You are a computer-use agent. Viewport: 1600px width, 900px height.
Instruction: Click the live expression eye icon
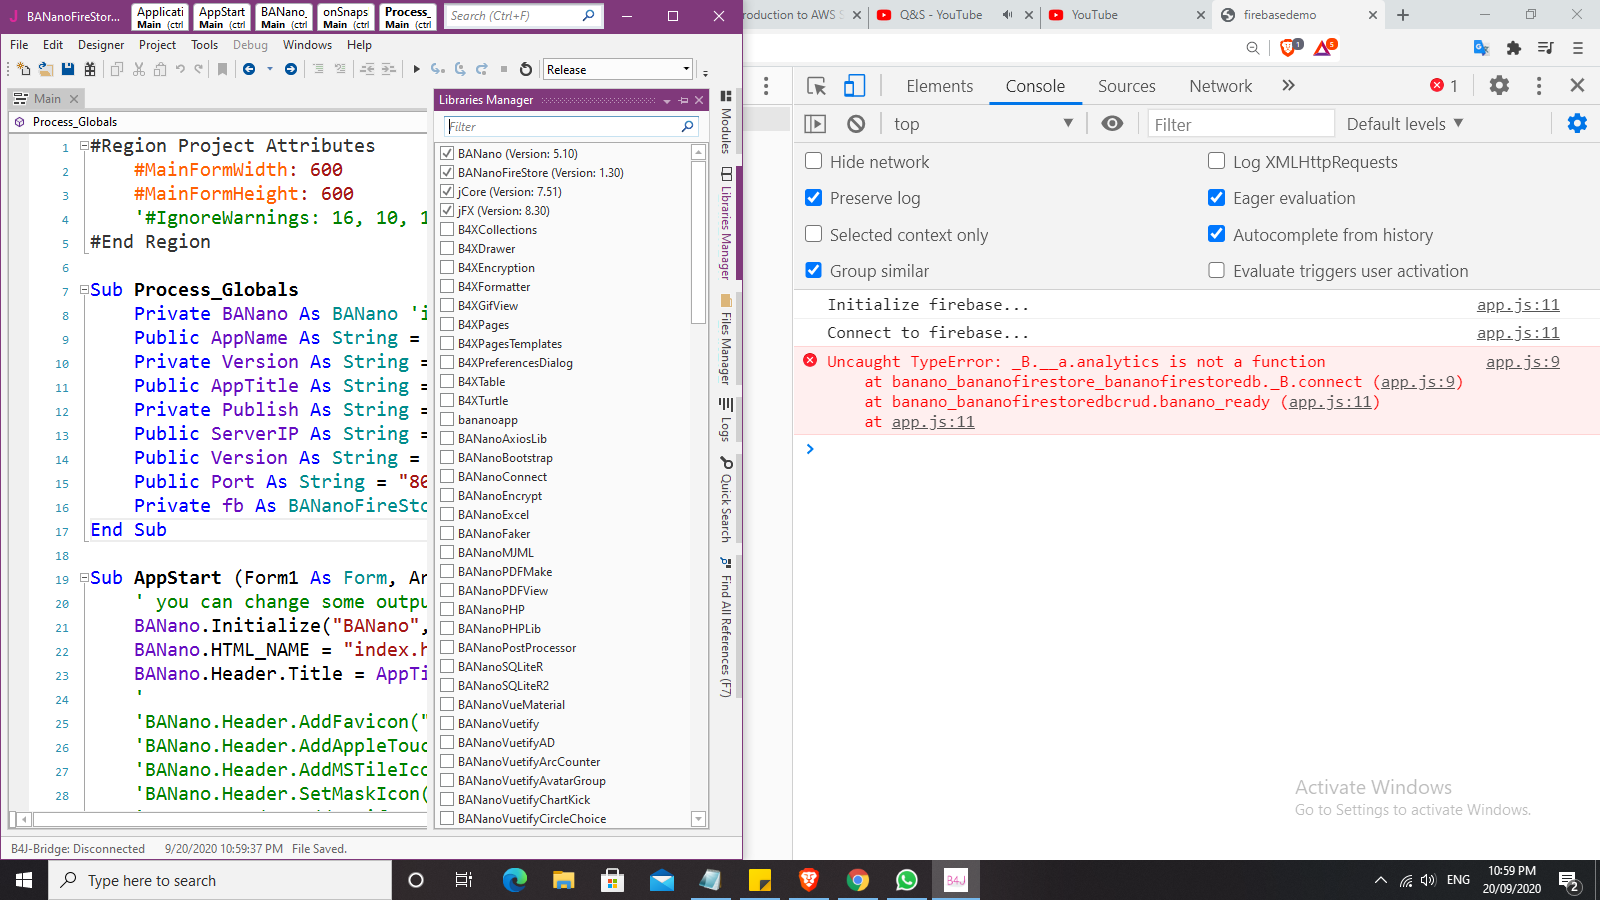tap(1112, 124)
